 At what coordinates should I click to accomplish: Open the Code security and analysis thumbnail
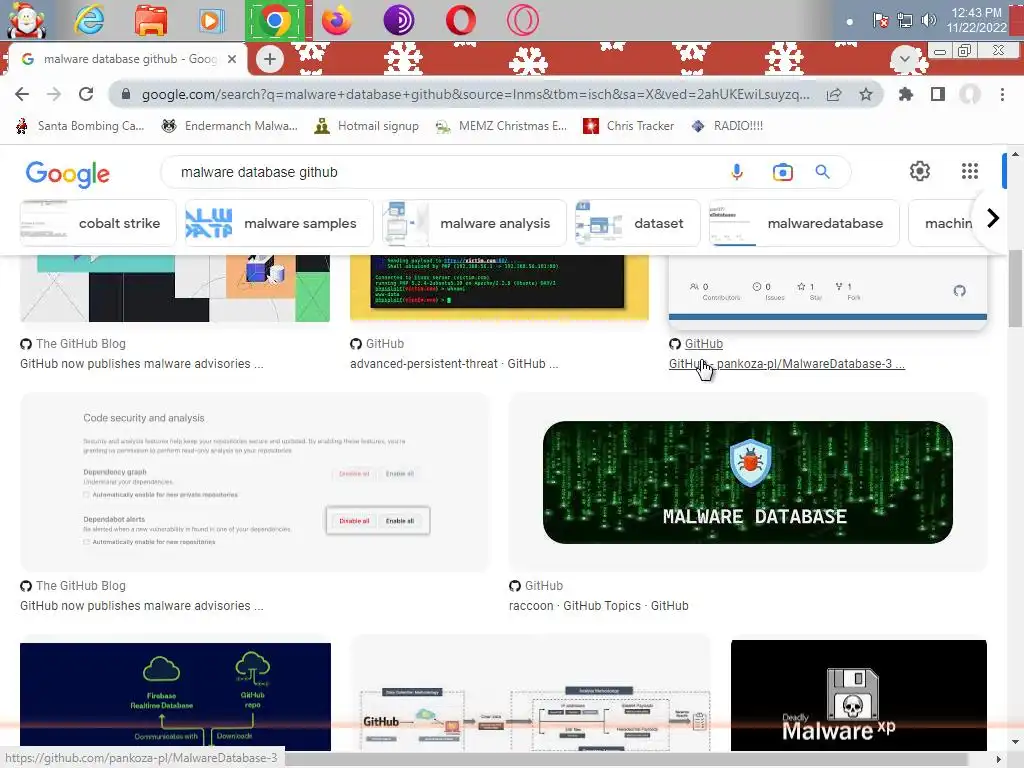[x=255, y=482]
